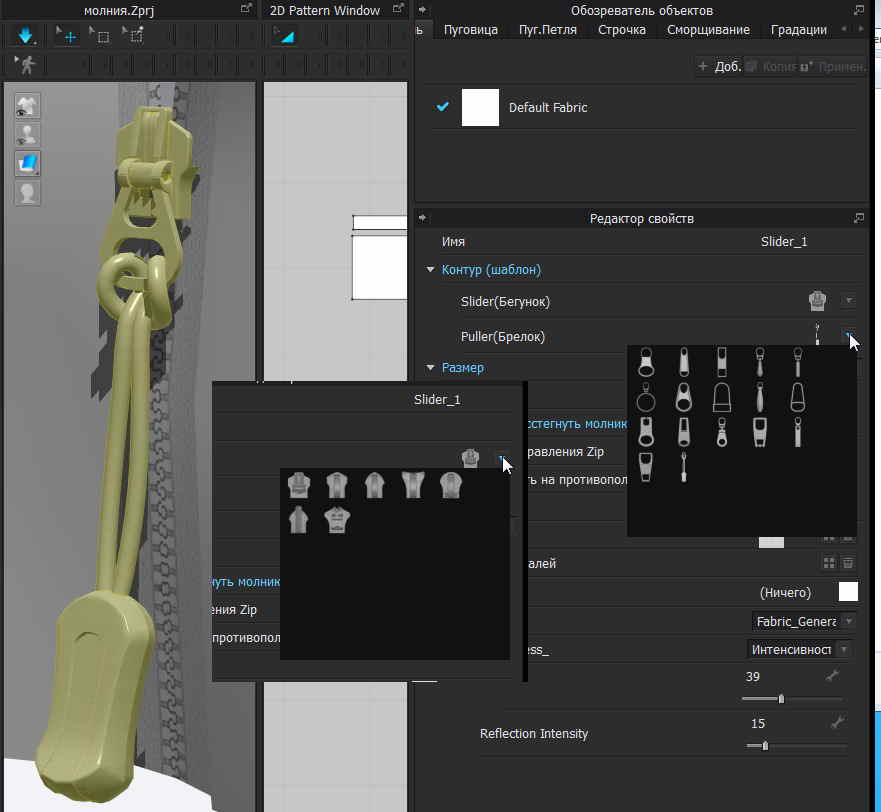Select the Select Mesh box tool

100,37
